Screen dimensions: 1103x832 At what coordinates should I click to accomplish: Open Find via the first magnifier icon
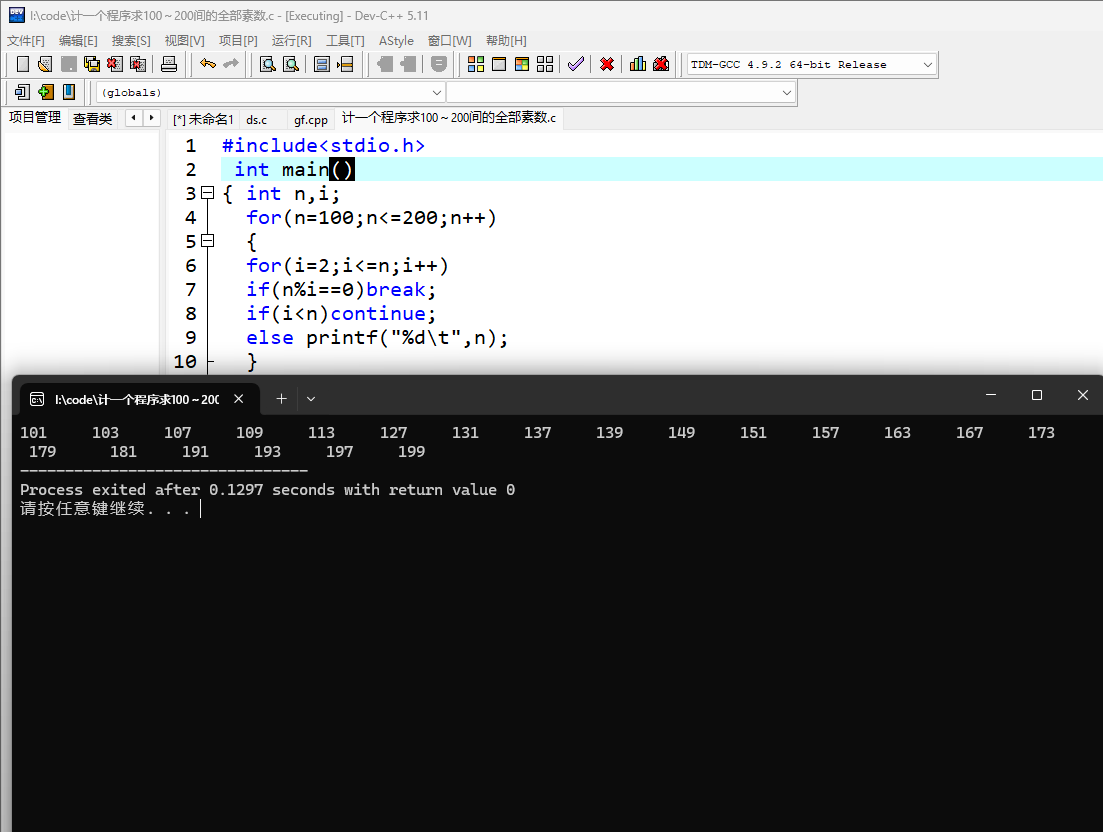(x=267, y=64)
